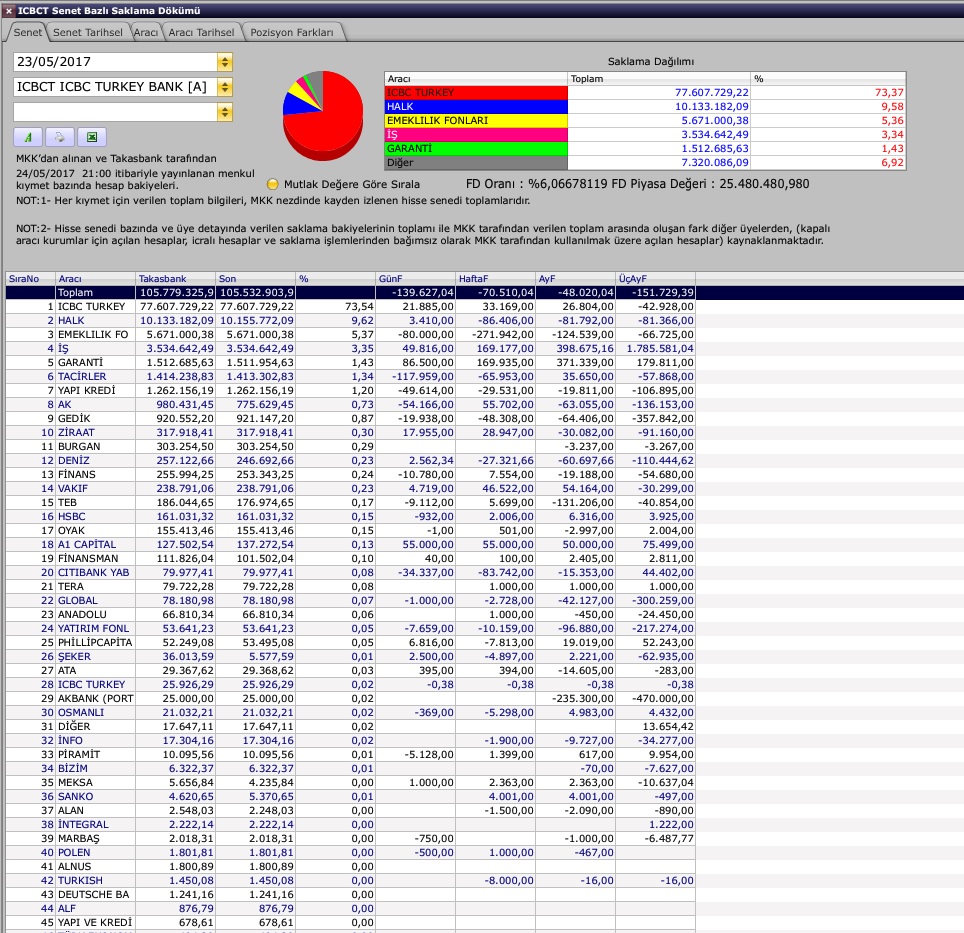Screen dimensions: 964x933
Task: Select the Aracı tab
Action: [146, 33]
